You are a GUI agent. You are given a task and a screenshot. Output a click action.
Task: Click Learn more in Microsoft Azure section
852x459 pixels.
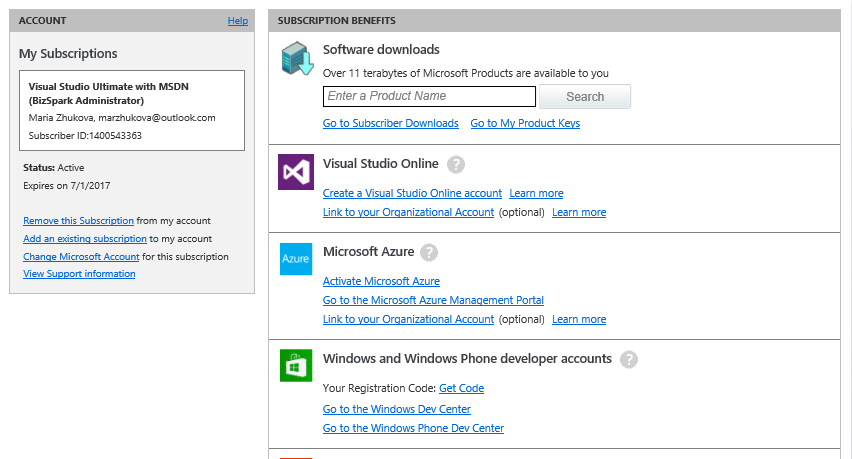coord(579,319)
